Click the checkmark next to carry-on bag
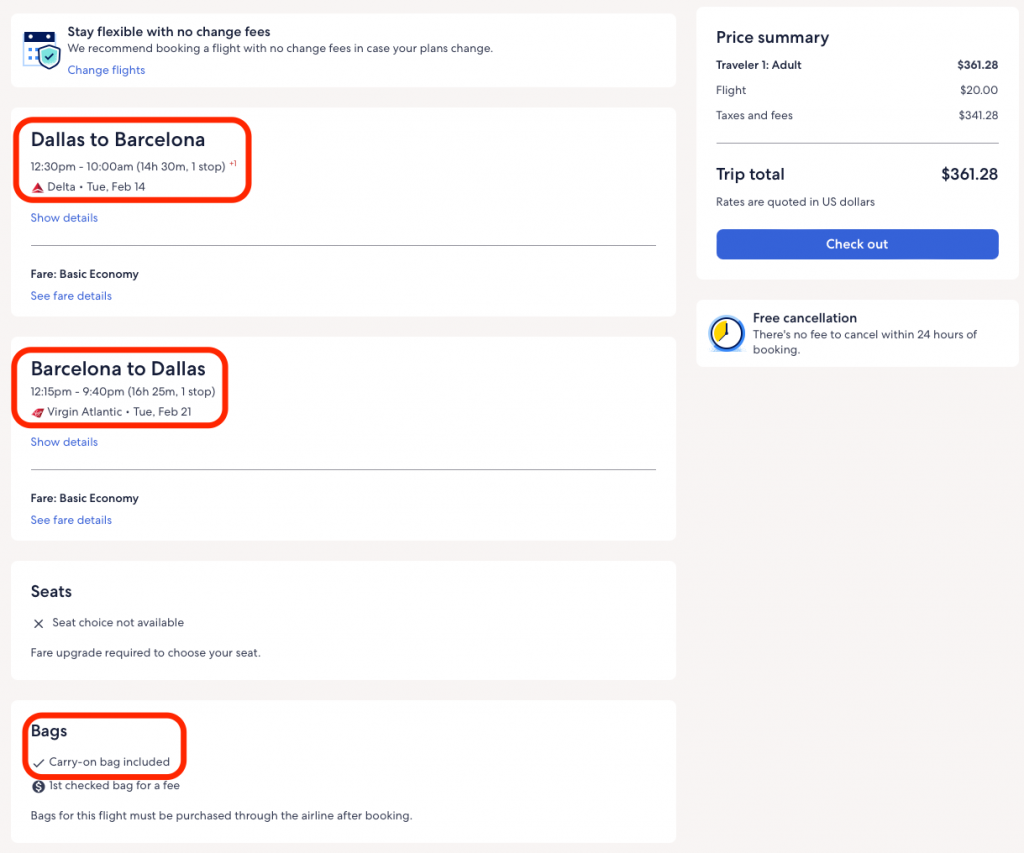 38,762
